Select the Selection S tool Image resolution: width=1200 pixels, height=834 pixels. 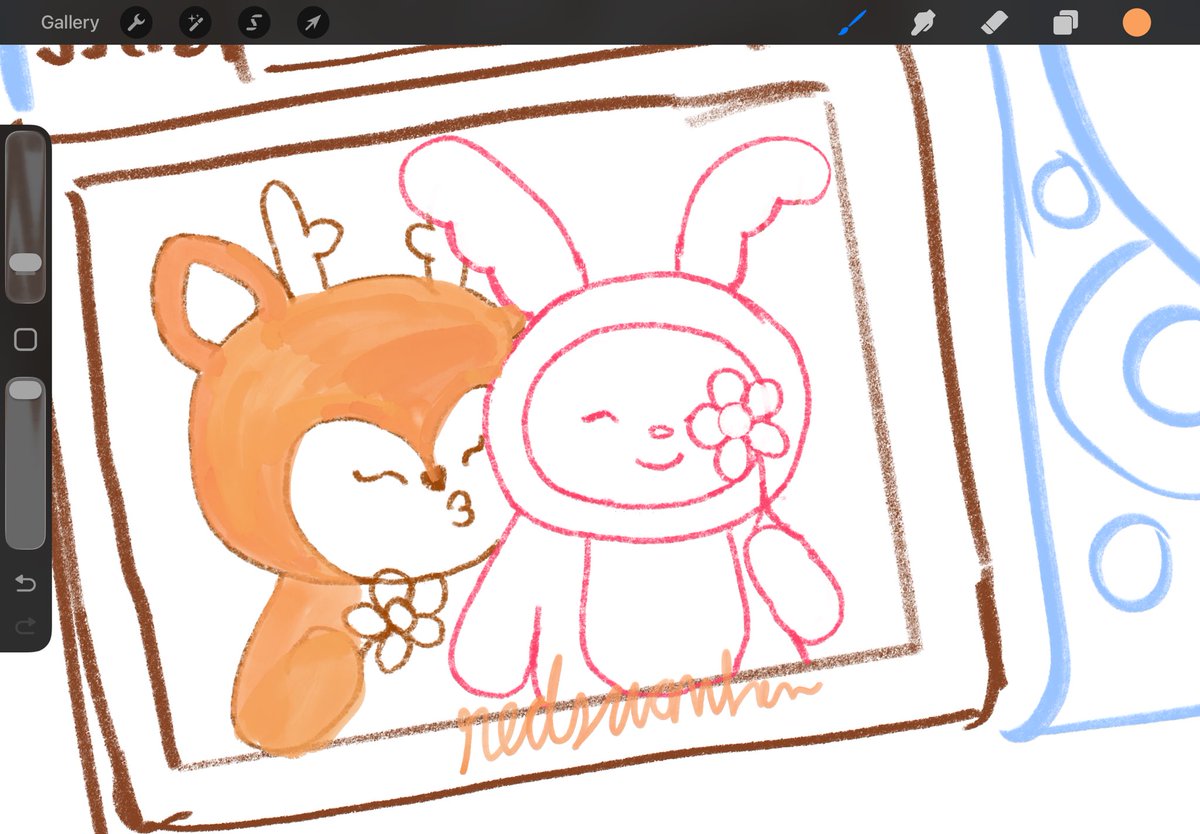pyautogui.click(x=254, y=22)
